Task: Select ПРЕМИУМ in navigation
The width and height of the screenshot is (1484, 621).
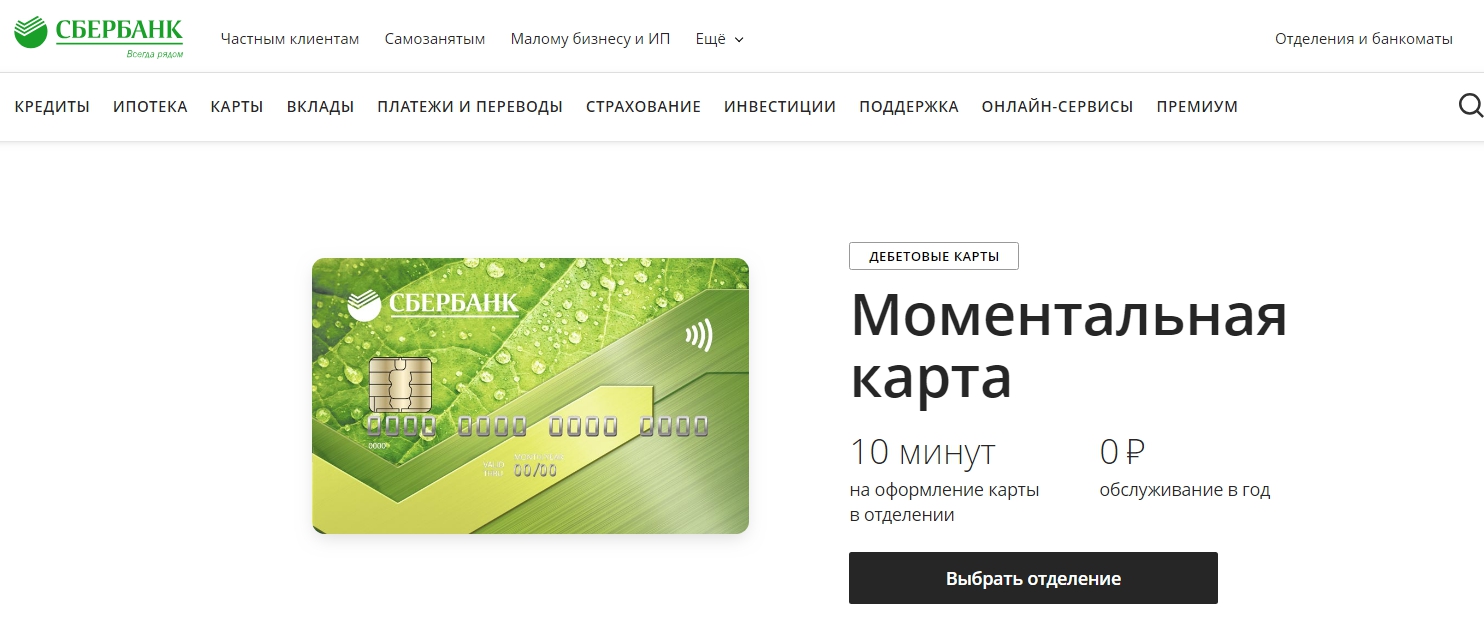Action: pyautogui.click(x=1197, y=107)
